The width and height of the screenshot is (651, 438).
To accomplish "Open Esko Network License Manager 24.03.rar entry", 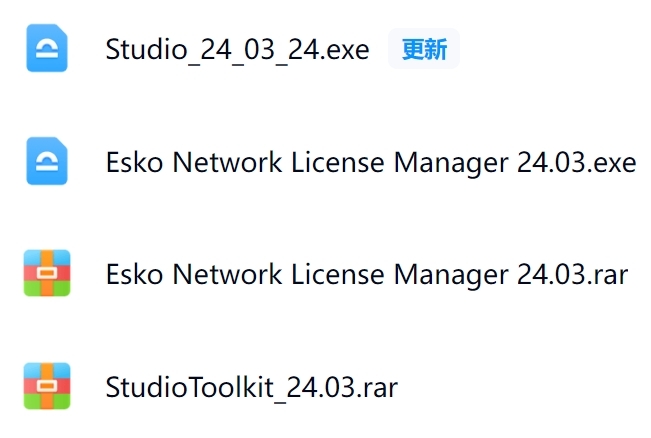I will 367,274.
